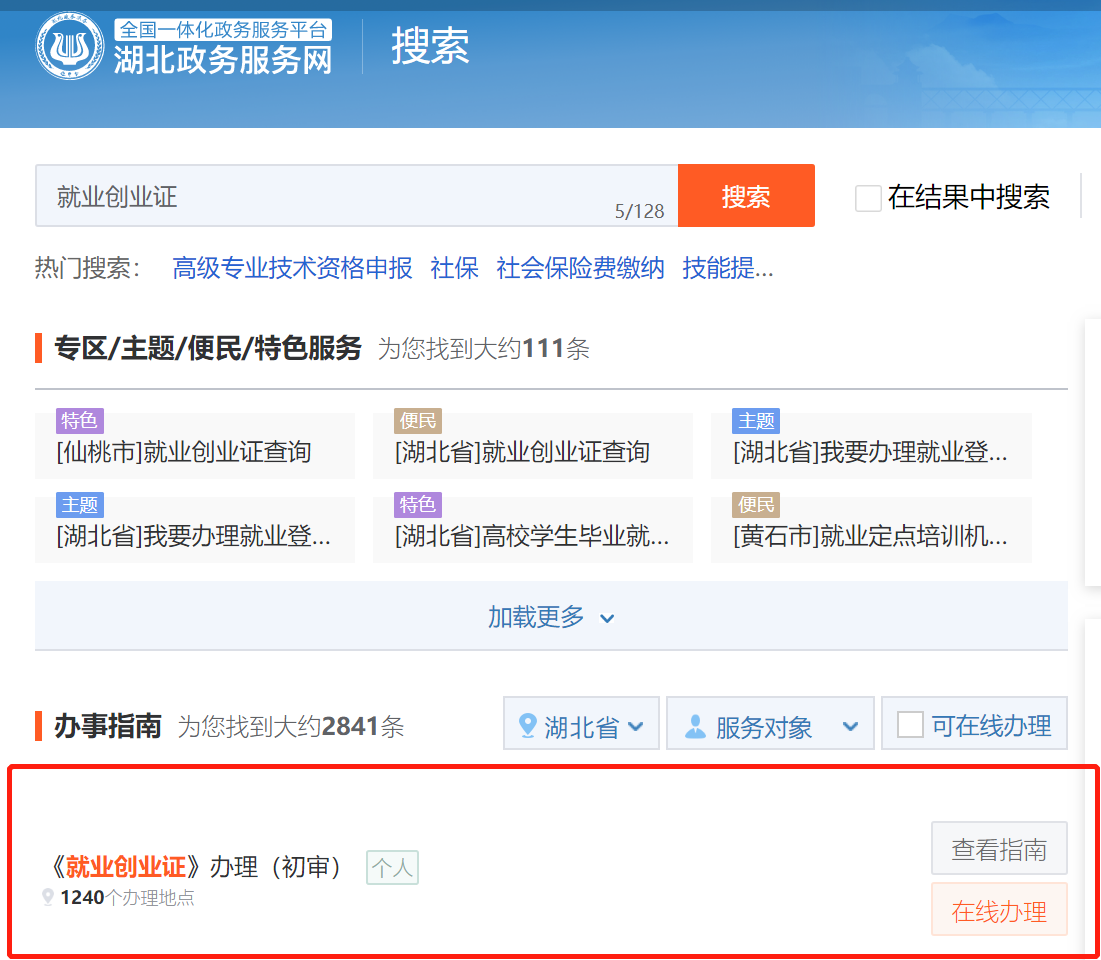Viewport: 1101px width, 960px height.
Task: Enable the 在结果中搜索 checkbox
Action: tap(867, 198)
